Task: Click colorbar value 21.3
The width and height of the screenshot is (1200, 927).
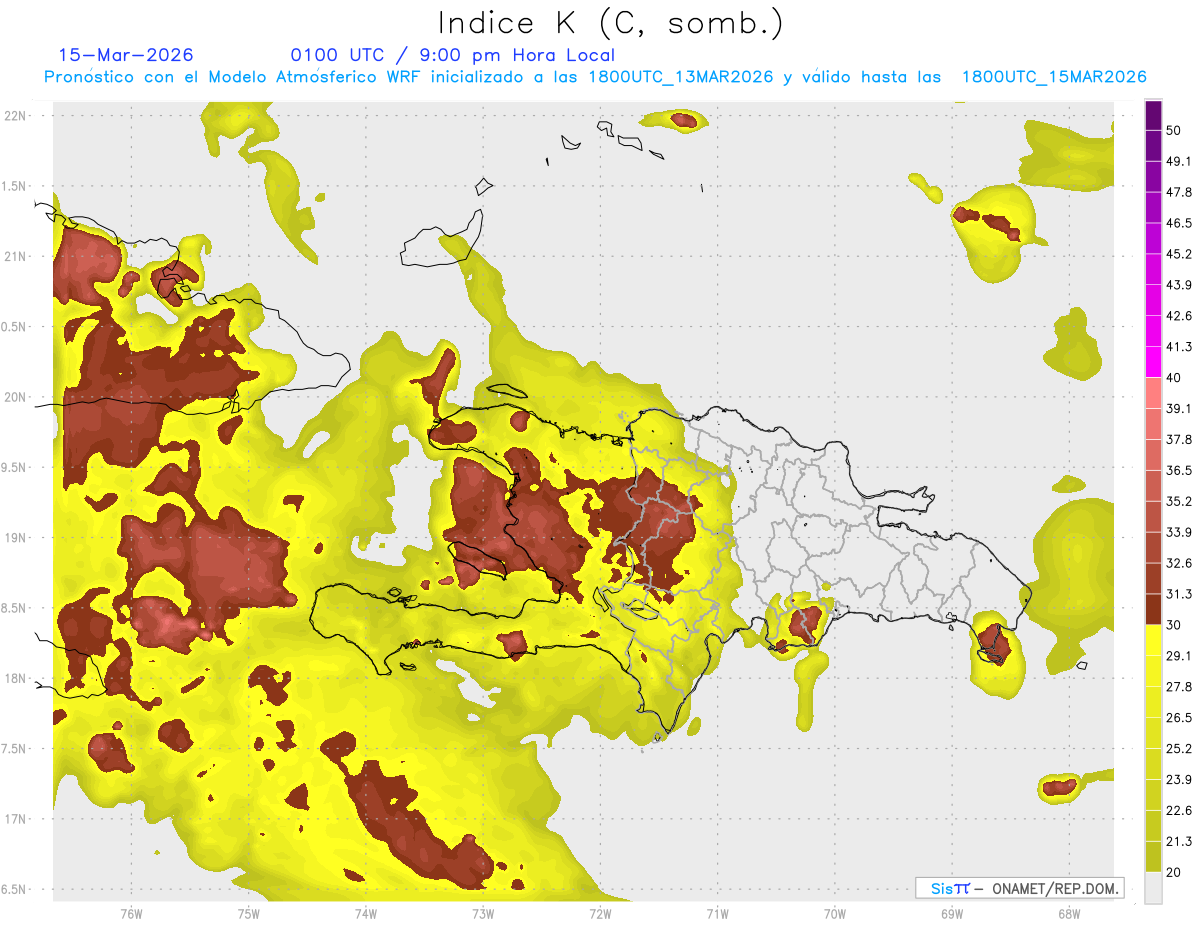Action: tap(1179, 842)
